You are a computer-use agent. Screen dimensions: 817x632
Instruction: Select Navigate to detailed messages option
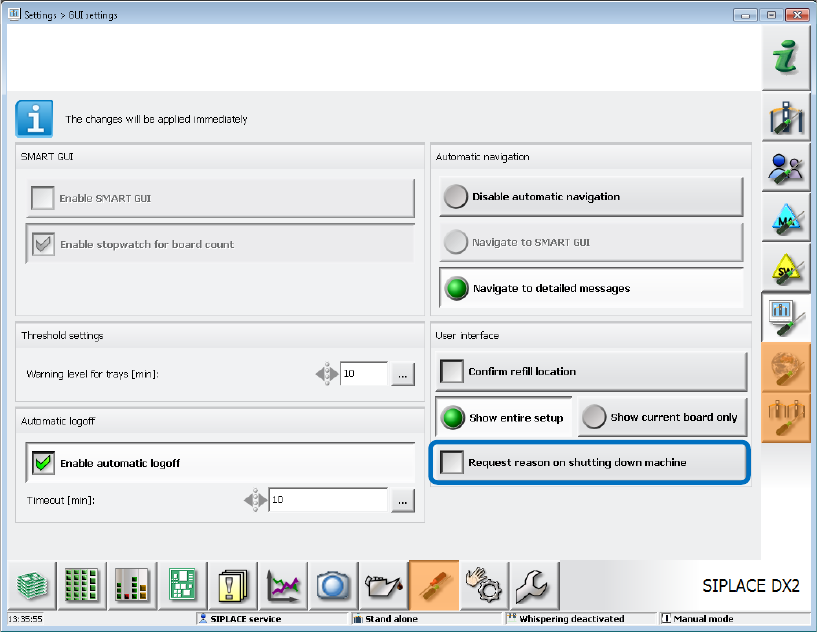pyautogui.click(x=591, y=288)
